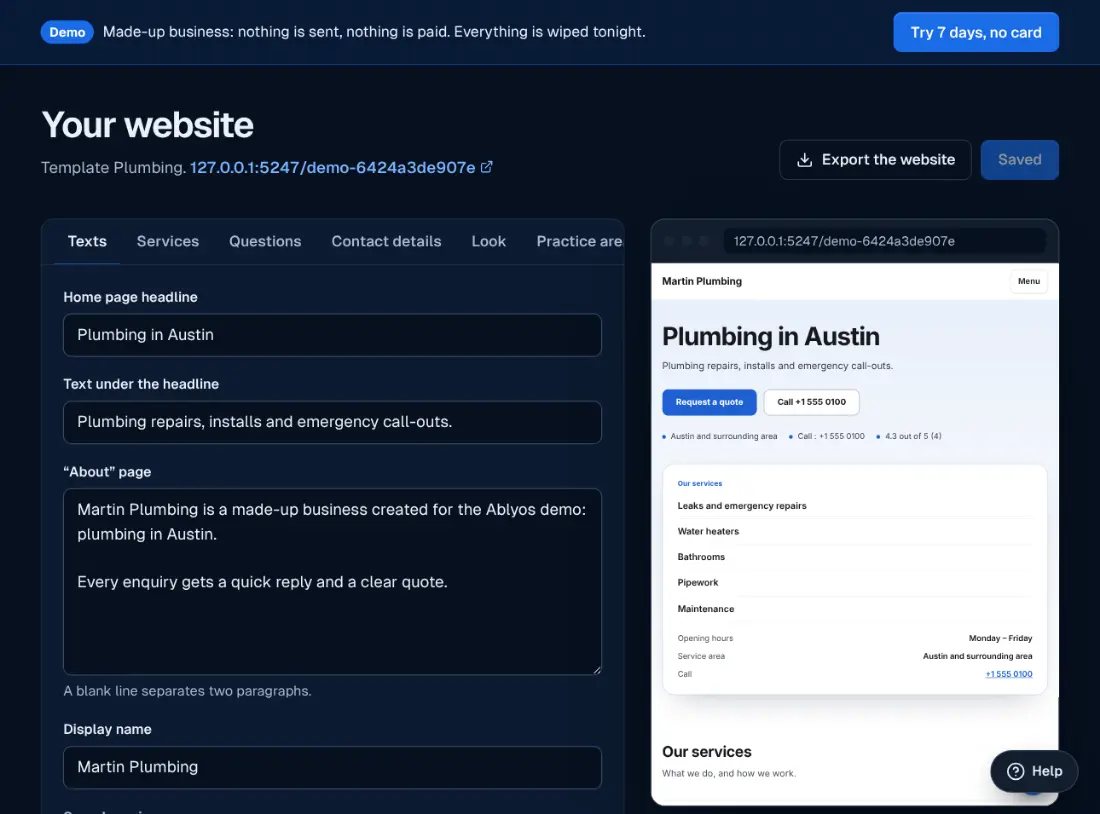Click the Display name input field
Image resolution: width=1100 pixels, height=814 pixels.
[332, 767]
